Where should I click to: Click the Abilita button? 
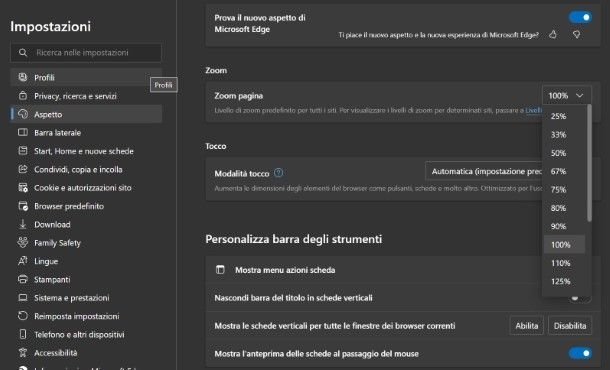526,326
